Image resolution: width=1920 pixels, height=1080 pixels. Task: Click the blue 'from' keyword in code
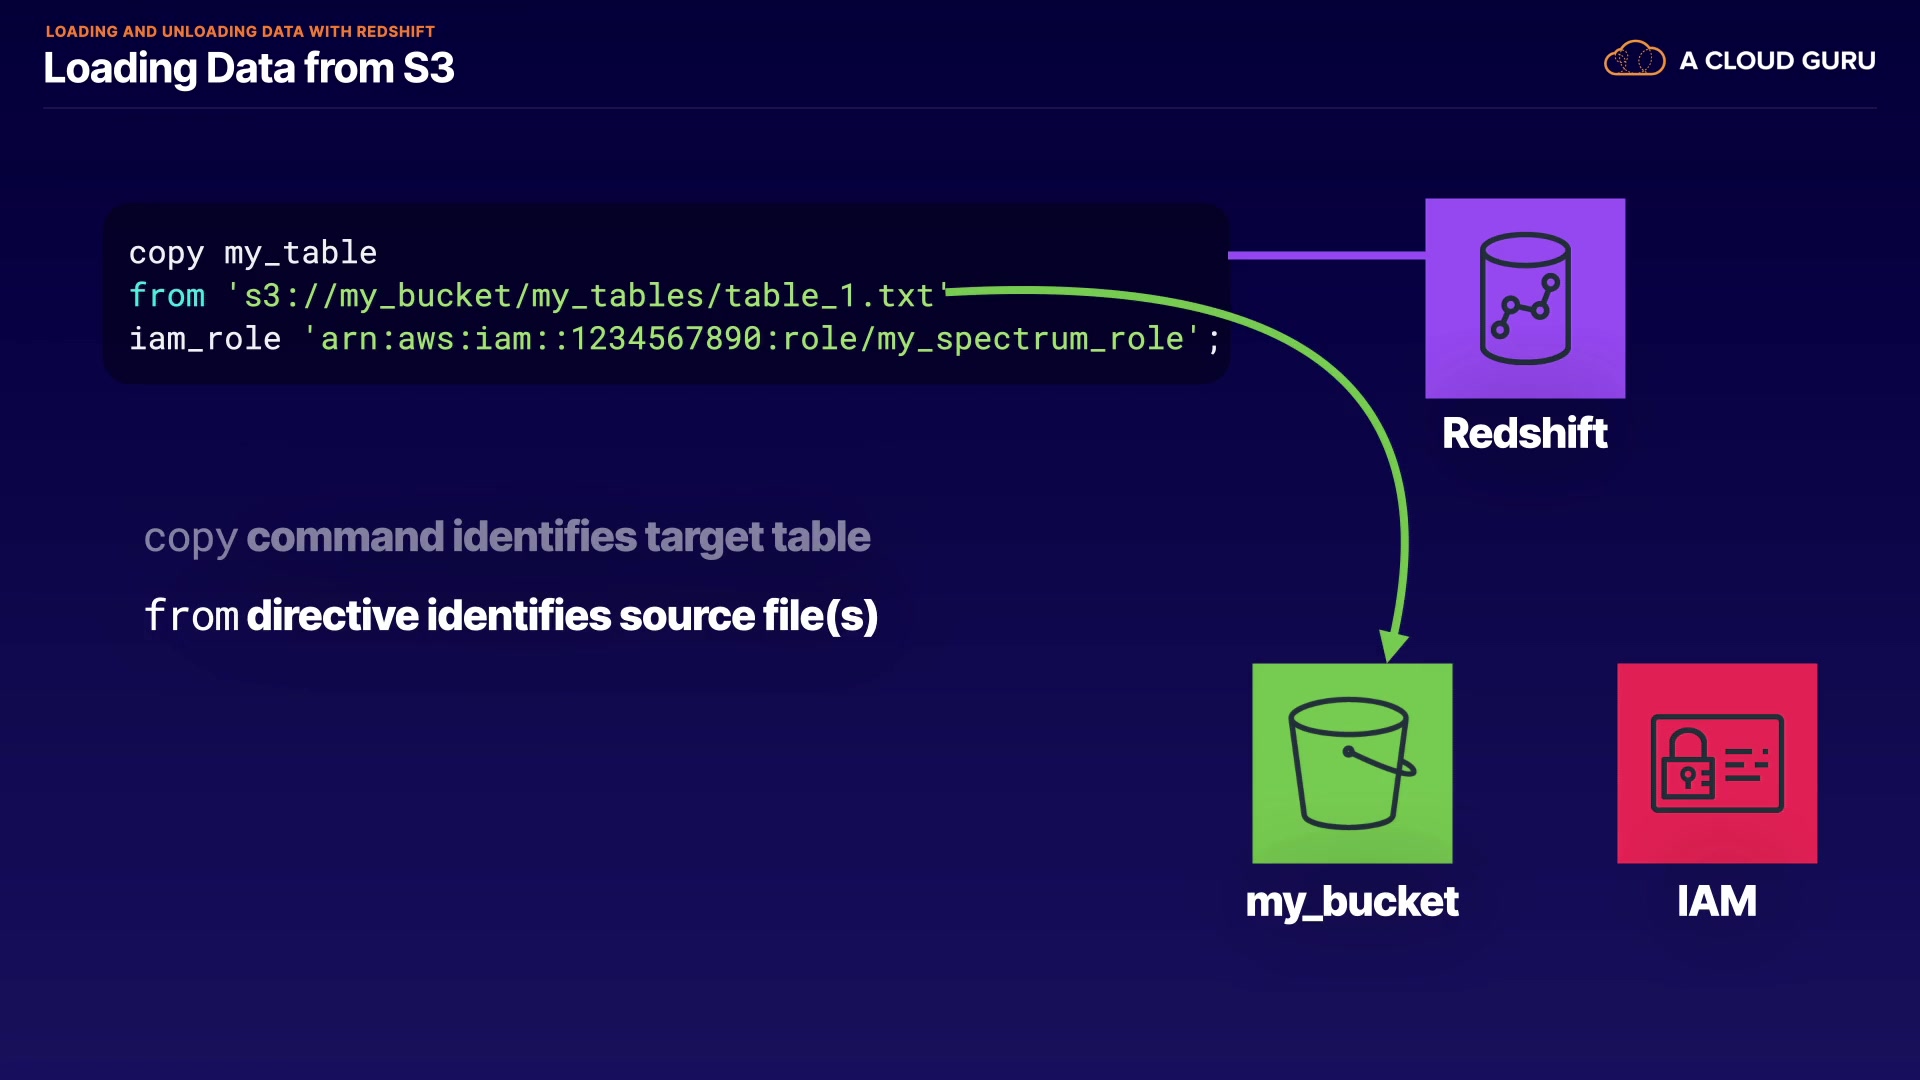167,296
